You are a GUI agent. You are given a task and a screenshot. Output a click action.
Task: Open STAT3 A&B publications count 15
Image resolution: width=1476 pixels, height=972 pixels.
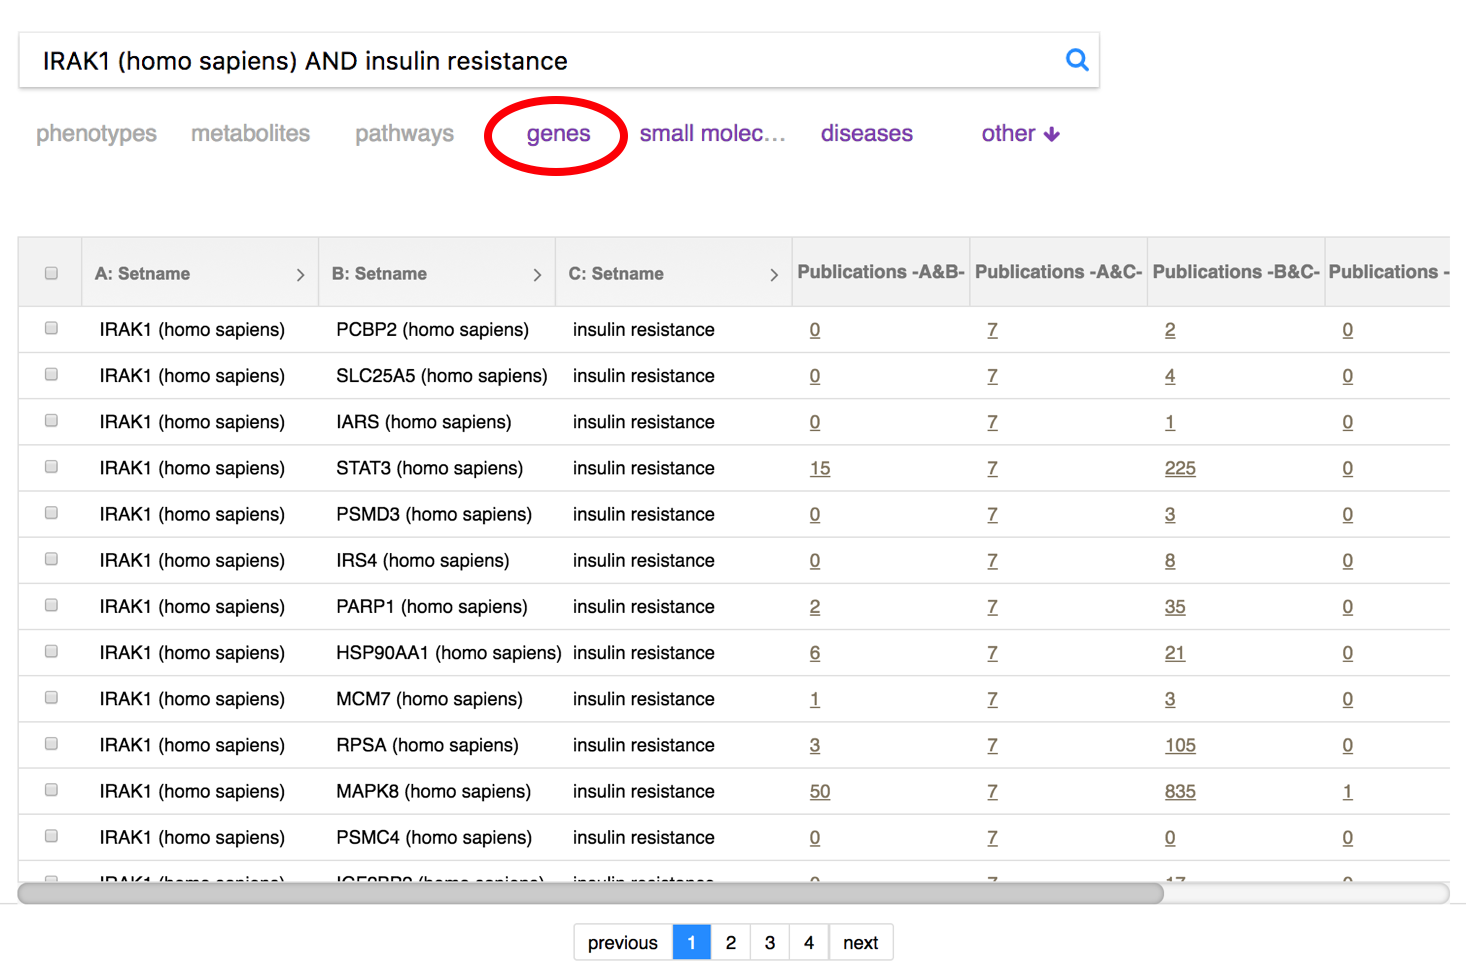pyautogui.click(x=820, y=468)
